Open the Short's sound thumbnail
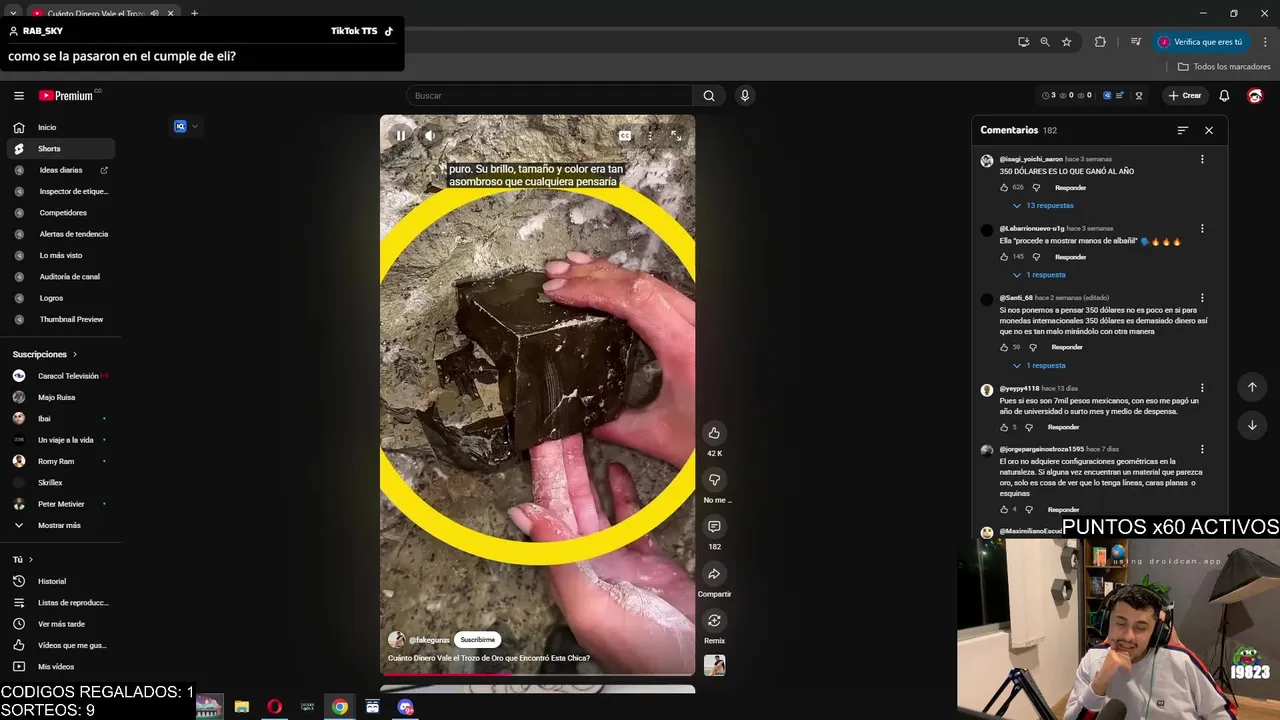1280x720 pixels. 714,665
